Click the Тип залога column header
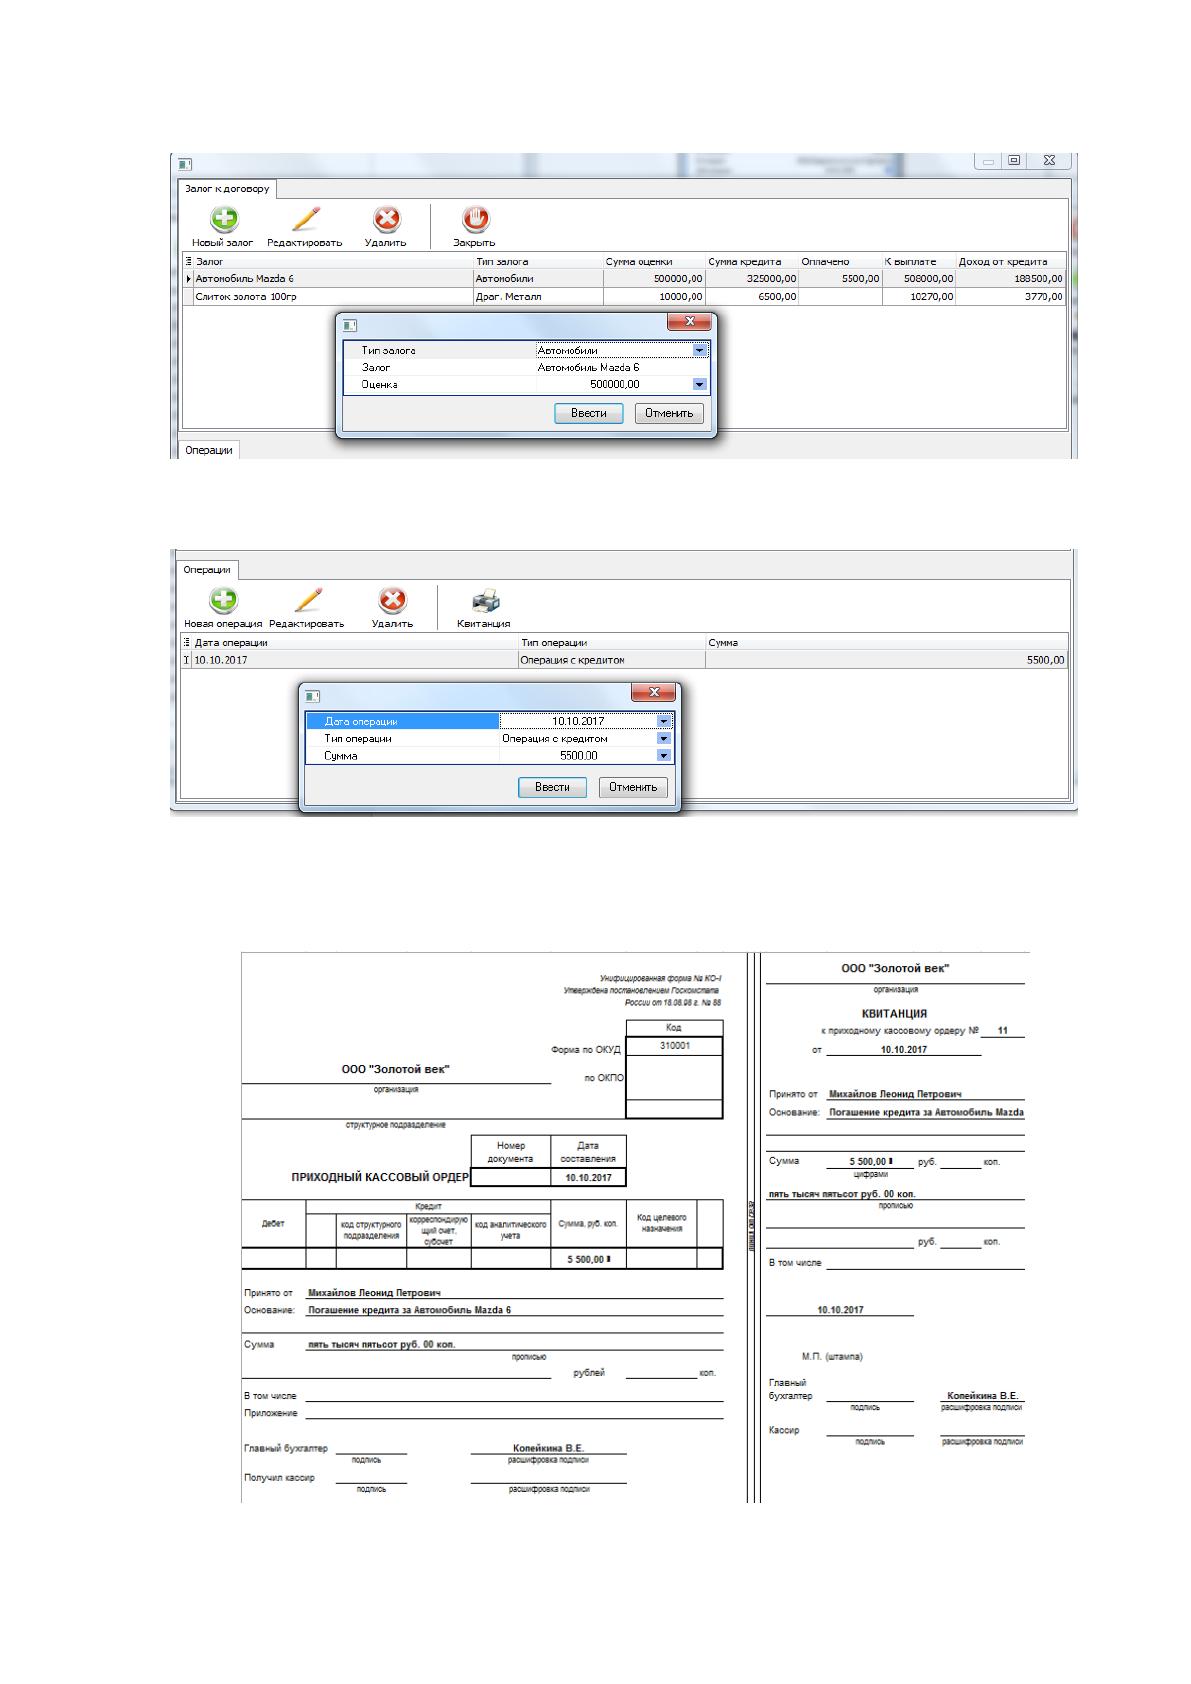Screen dimensions: 1191x1684 point(538,262)
